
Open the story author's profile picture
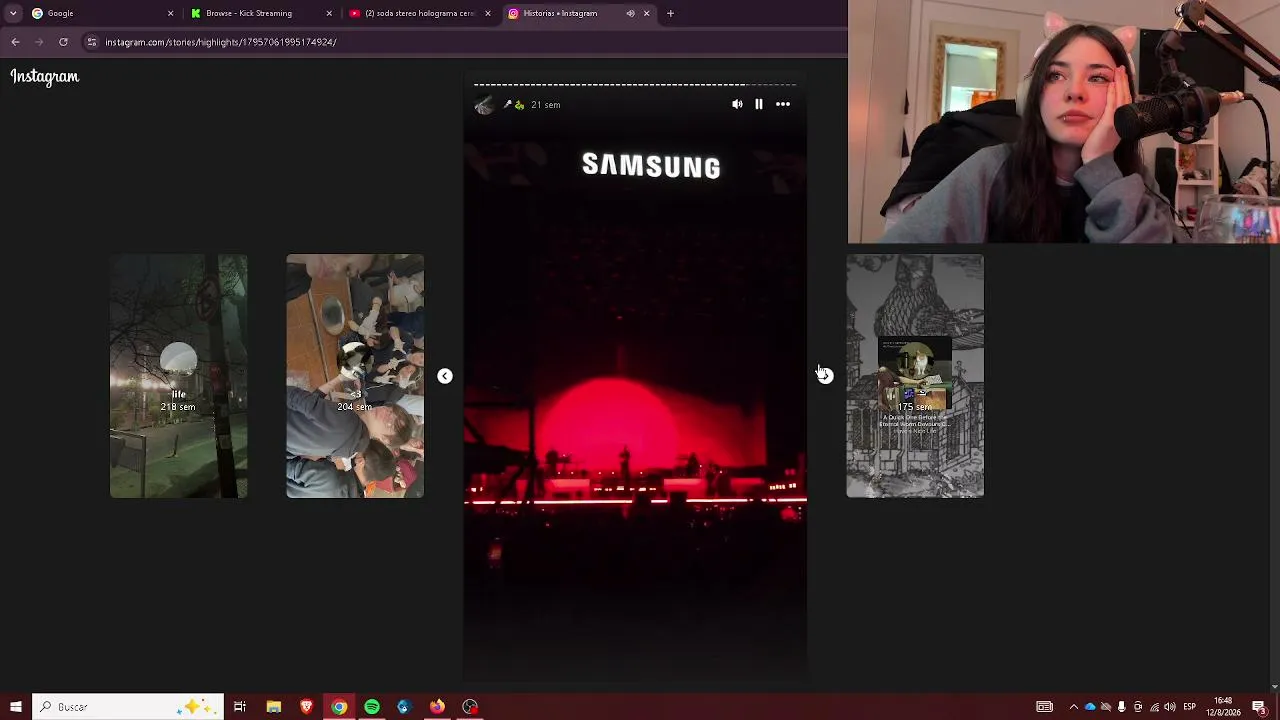pos(484,105)
